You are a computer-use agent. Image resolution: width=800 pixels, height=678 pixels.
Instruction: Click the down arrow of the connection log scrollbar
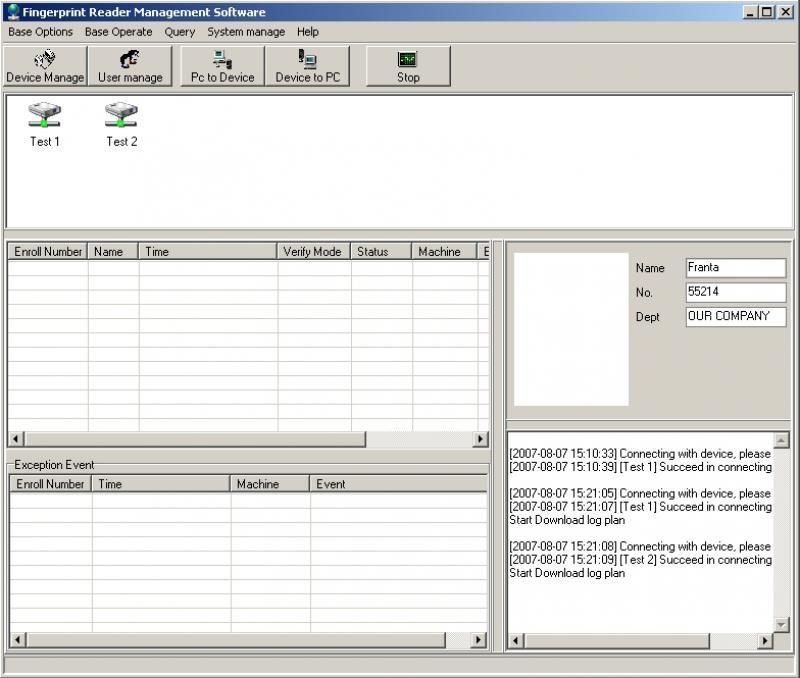click(x=781, y=625)
